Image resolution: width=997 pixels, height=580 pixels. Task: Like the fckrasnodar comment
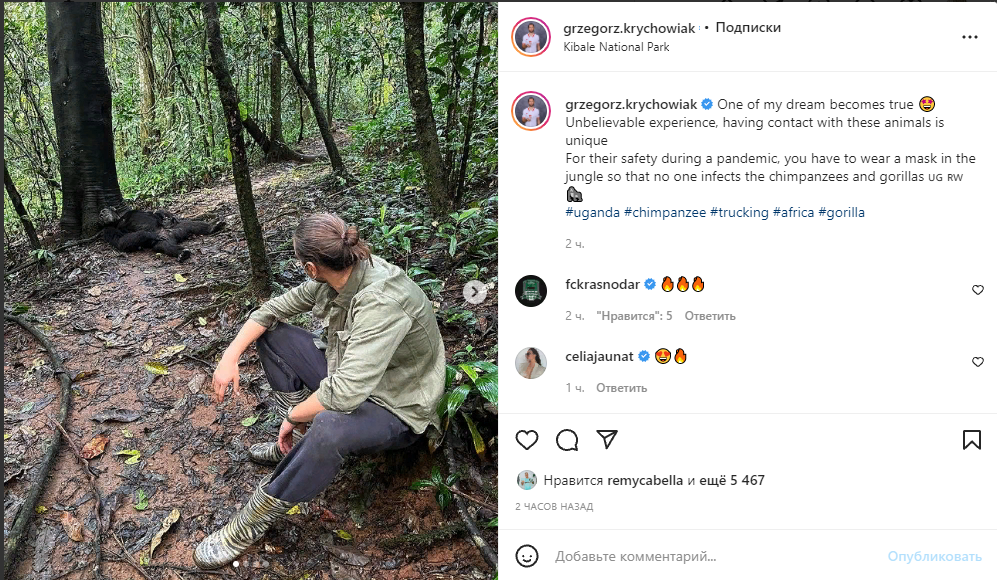point(978,290)
